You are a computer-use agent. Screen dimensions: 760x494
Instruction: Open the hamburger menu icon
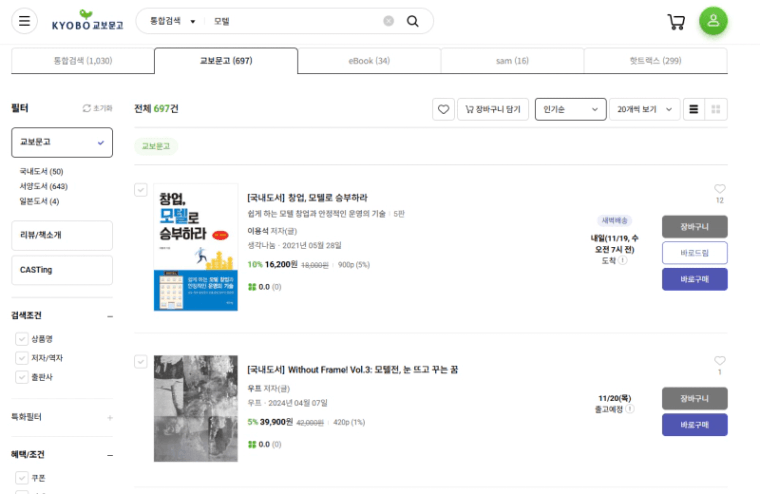[24, 21]
